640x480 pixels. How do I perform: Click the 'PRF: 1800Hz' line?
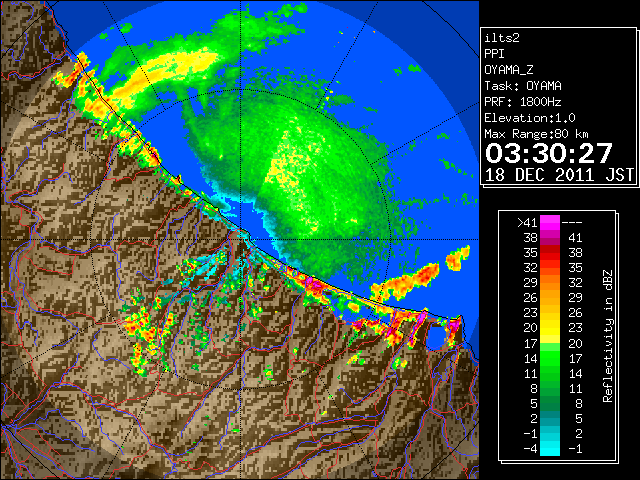click(523, 102)
